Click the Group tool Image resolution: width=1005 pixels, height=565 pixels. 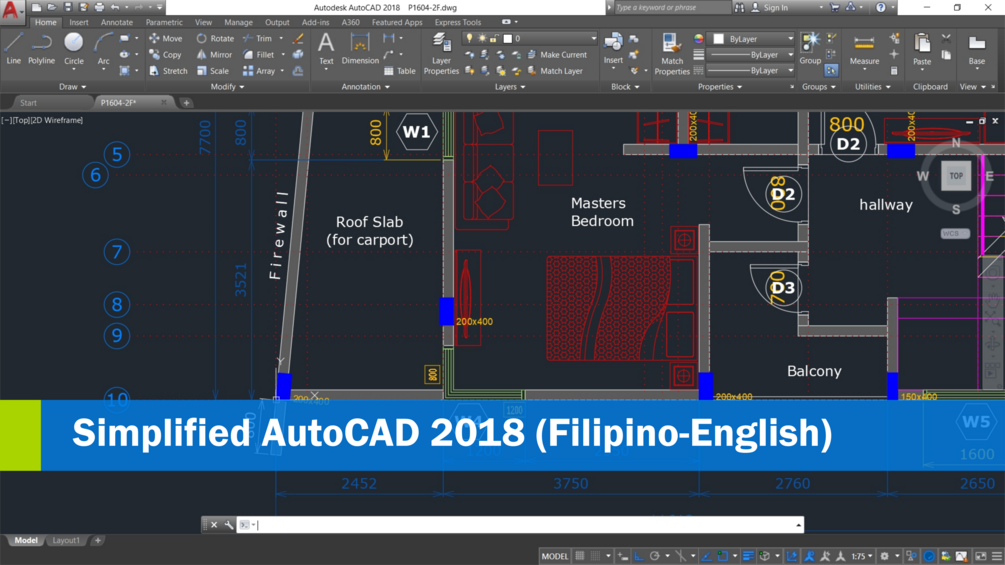[810, 49]
